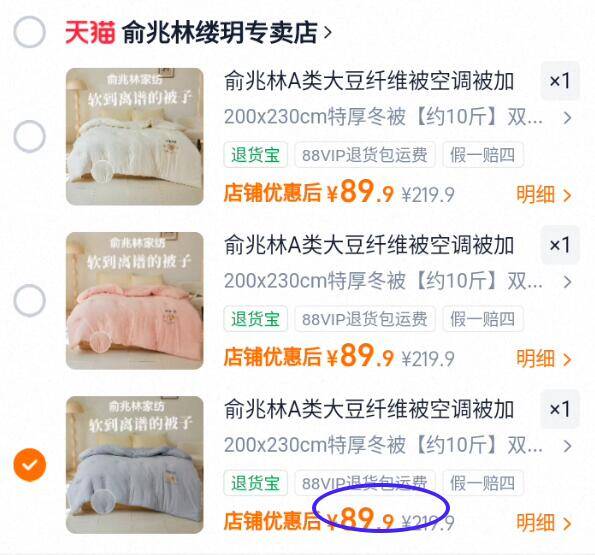Viewport: 595px width, 555px height.
Task: Expand spec options for the blue-gray quilt
Action: [398, 446]
